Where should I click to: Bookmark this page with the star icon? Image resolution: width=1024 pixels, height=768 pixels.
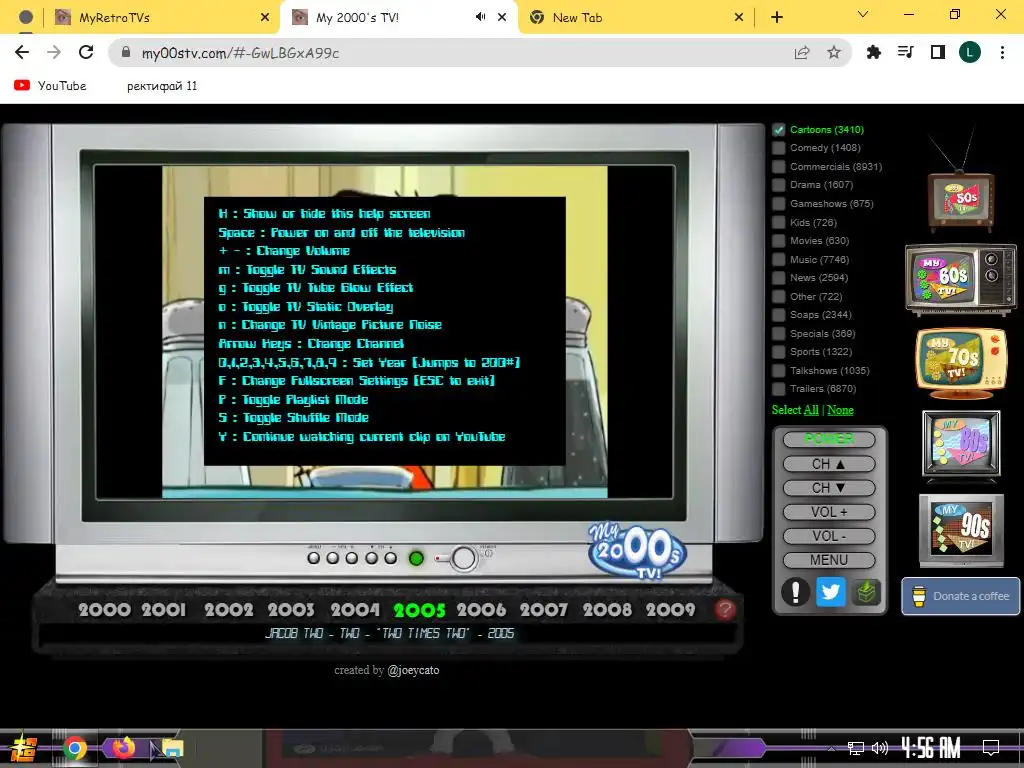point(834,53)
